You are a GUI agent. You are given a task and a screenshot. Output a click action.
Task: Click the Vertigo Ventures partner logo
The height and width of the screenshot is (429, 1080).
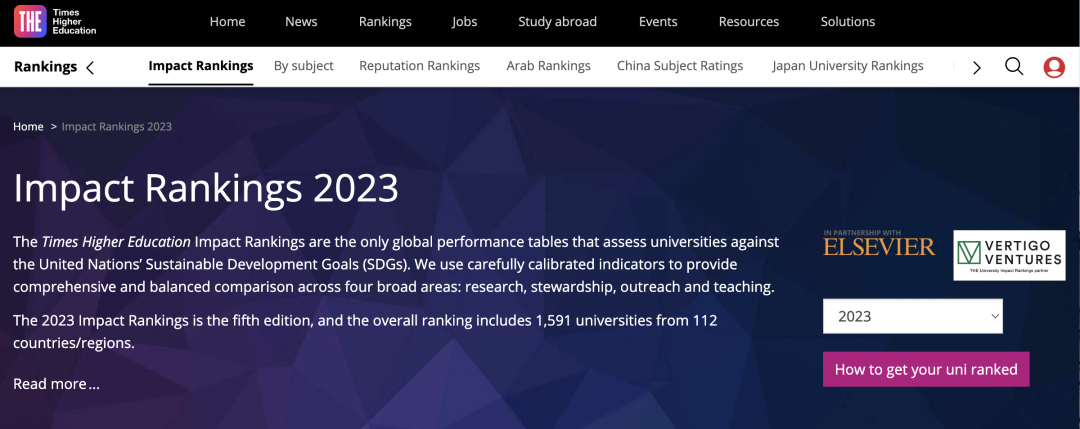(1009, 255)
